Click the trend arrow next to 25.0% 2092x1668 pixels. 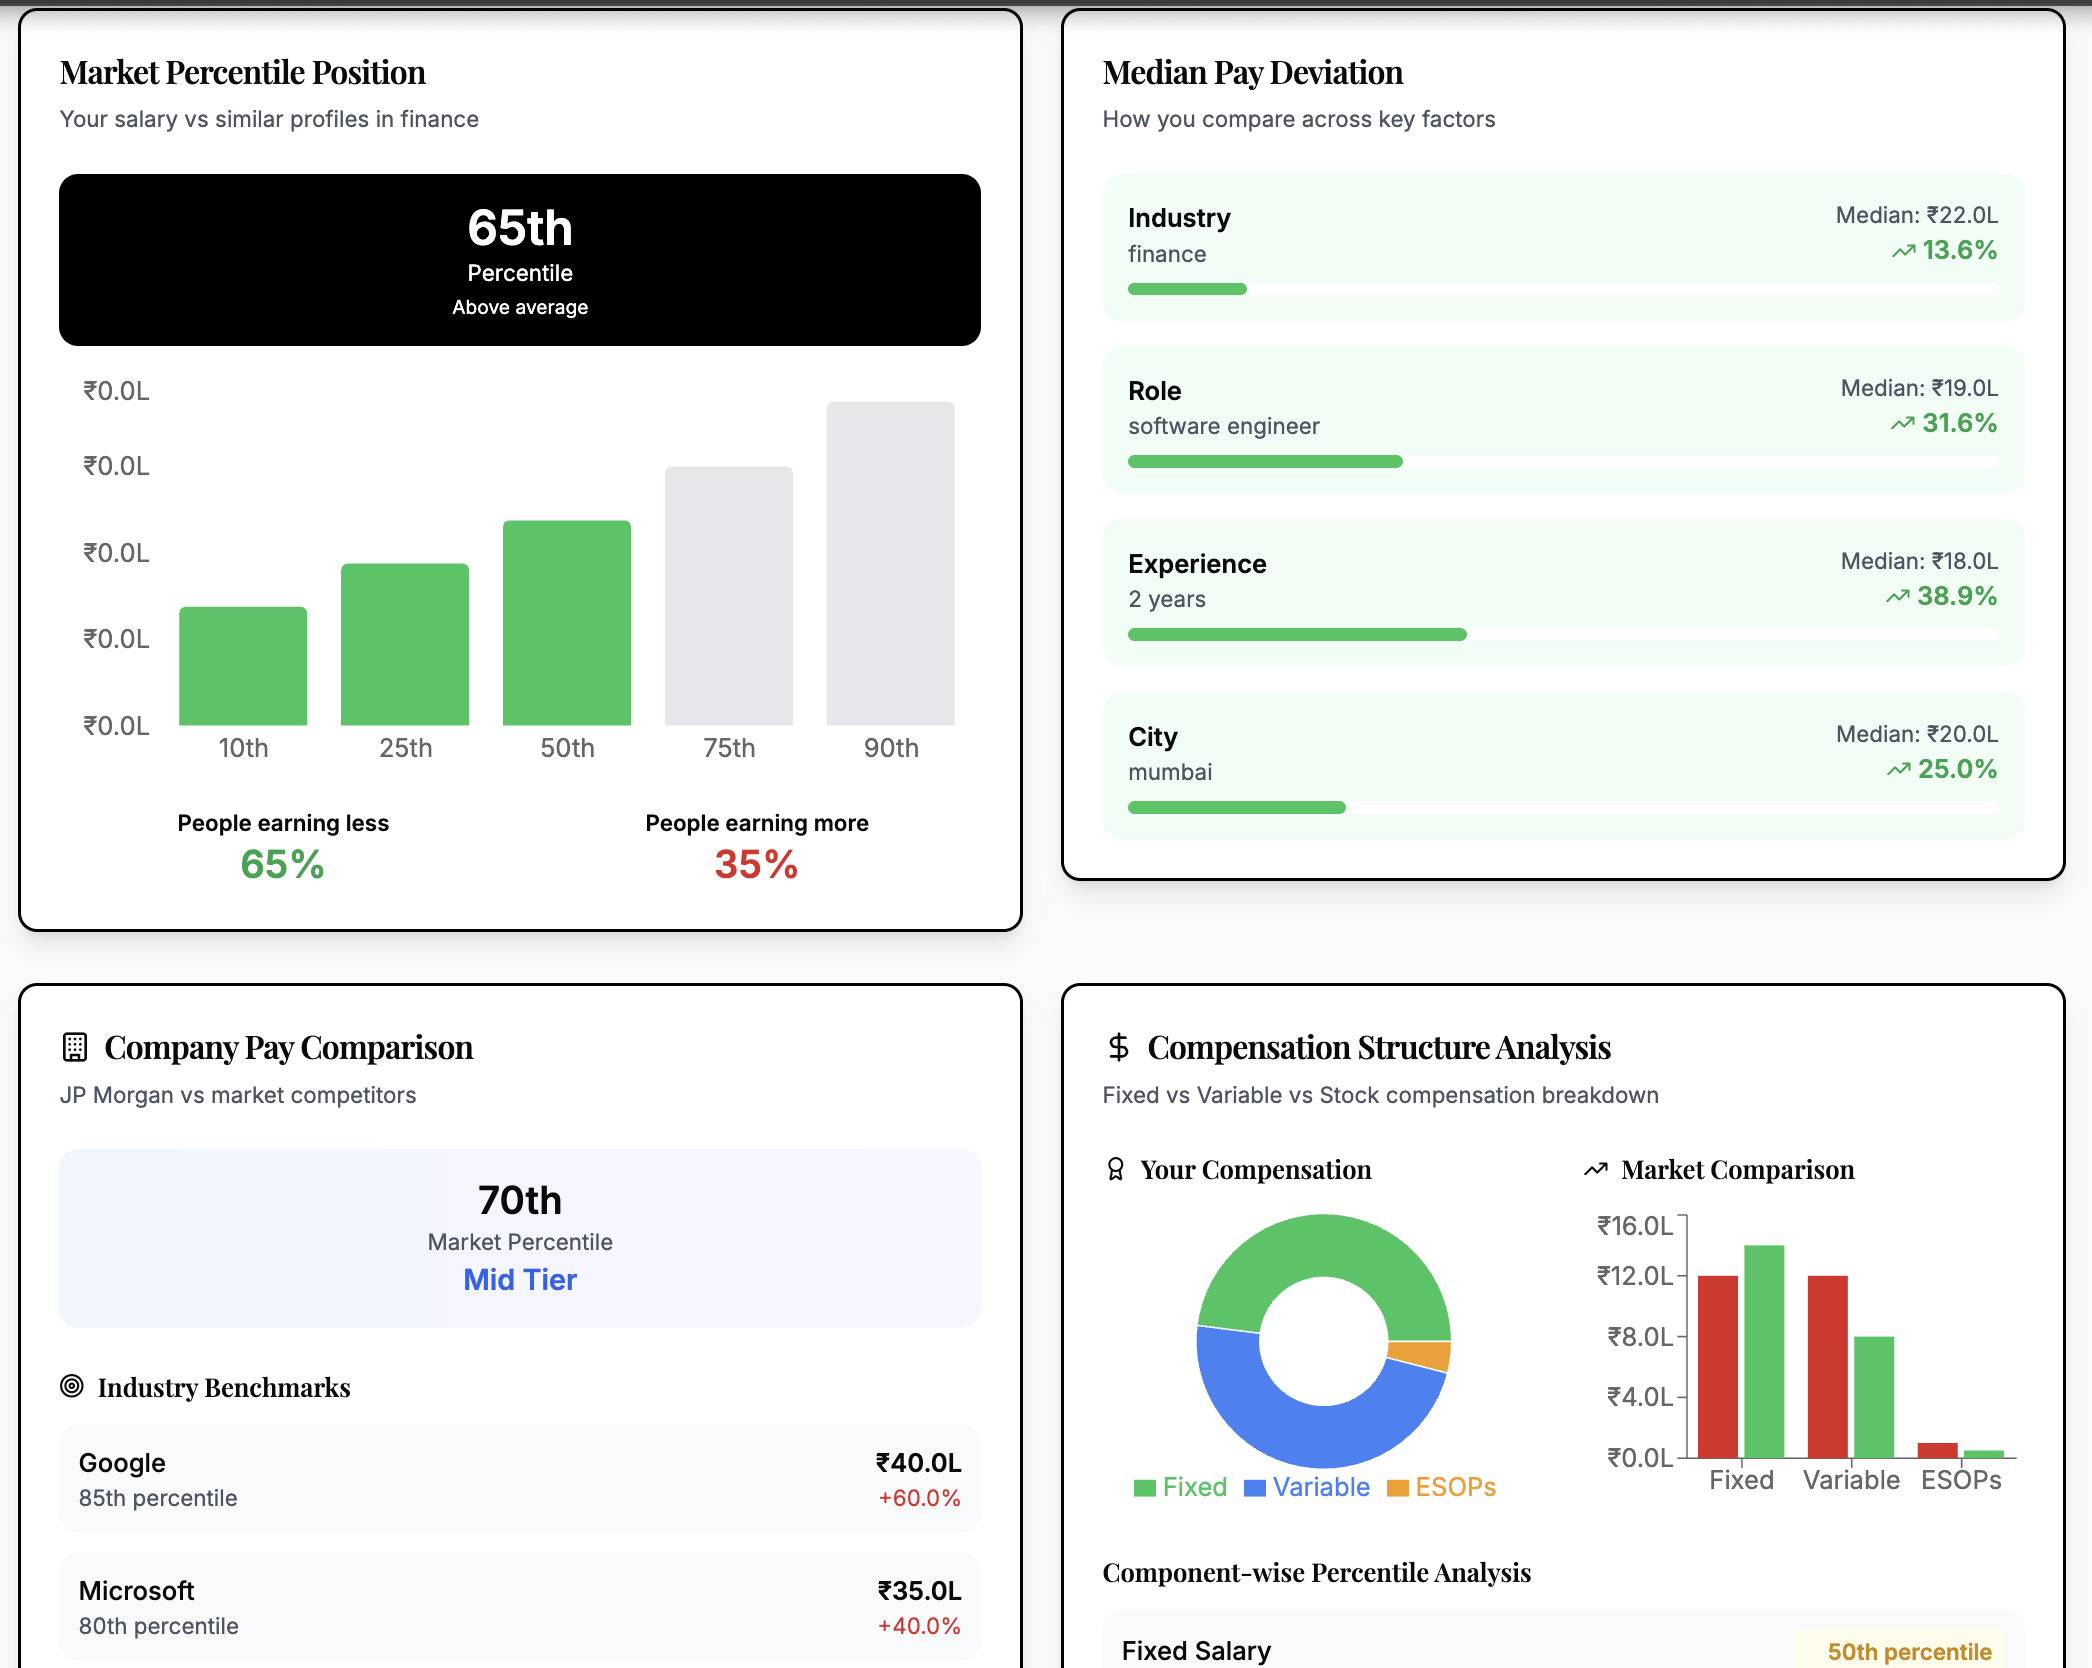[x=1898, y=770]
